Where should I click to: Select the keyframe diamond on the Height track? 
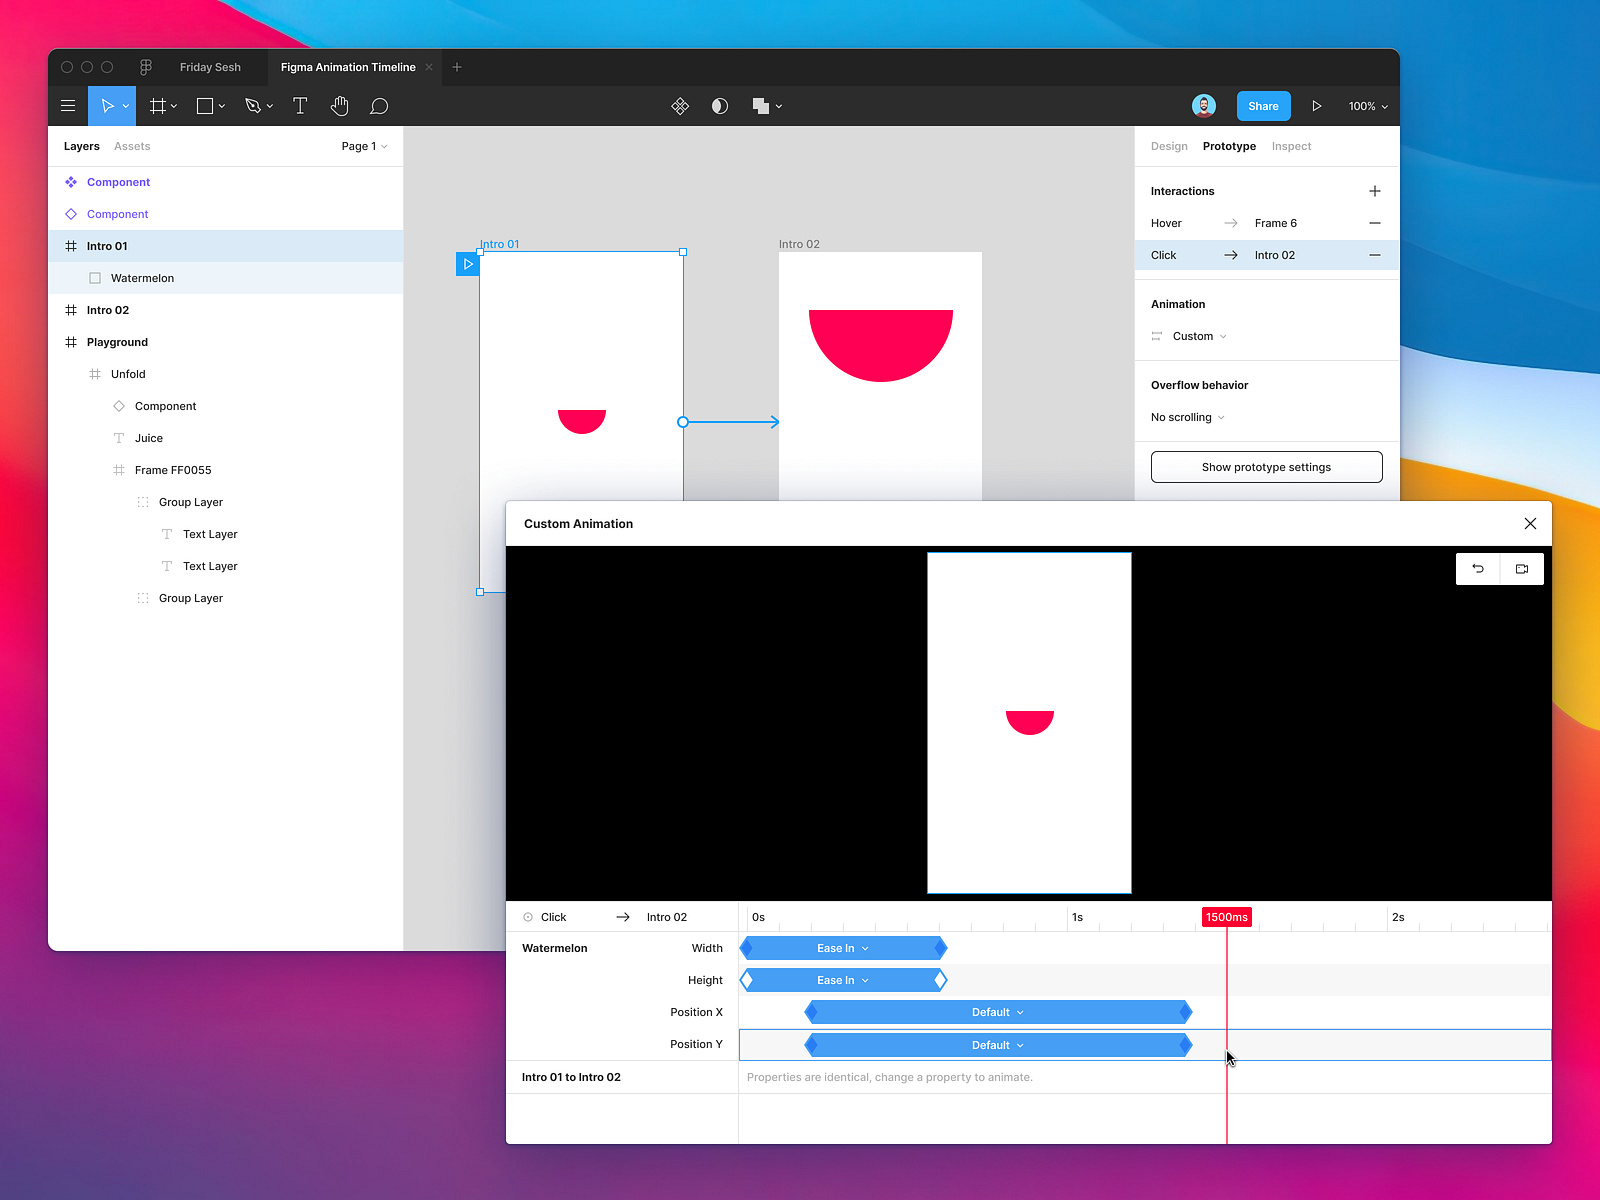(745, 980)
